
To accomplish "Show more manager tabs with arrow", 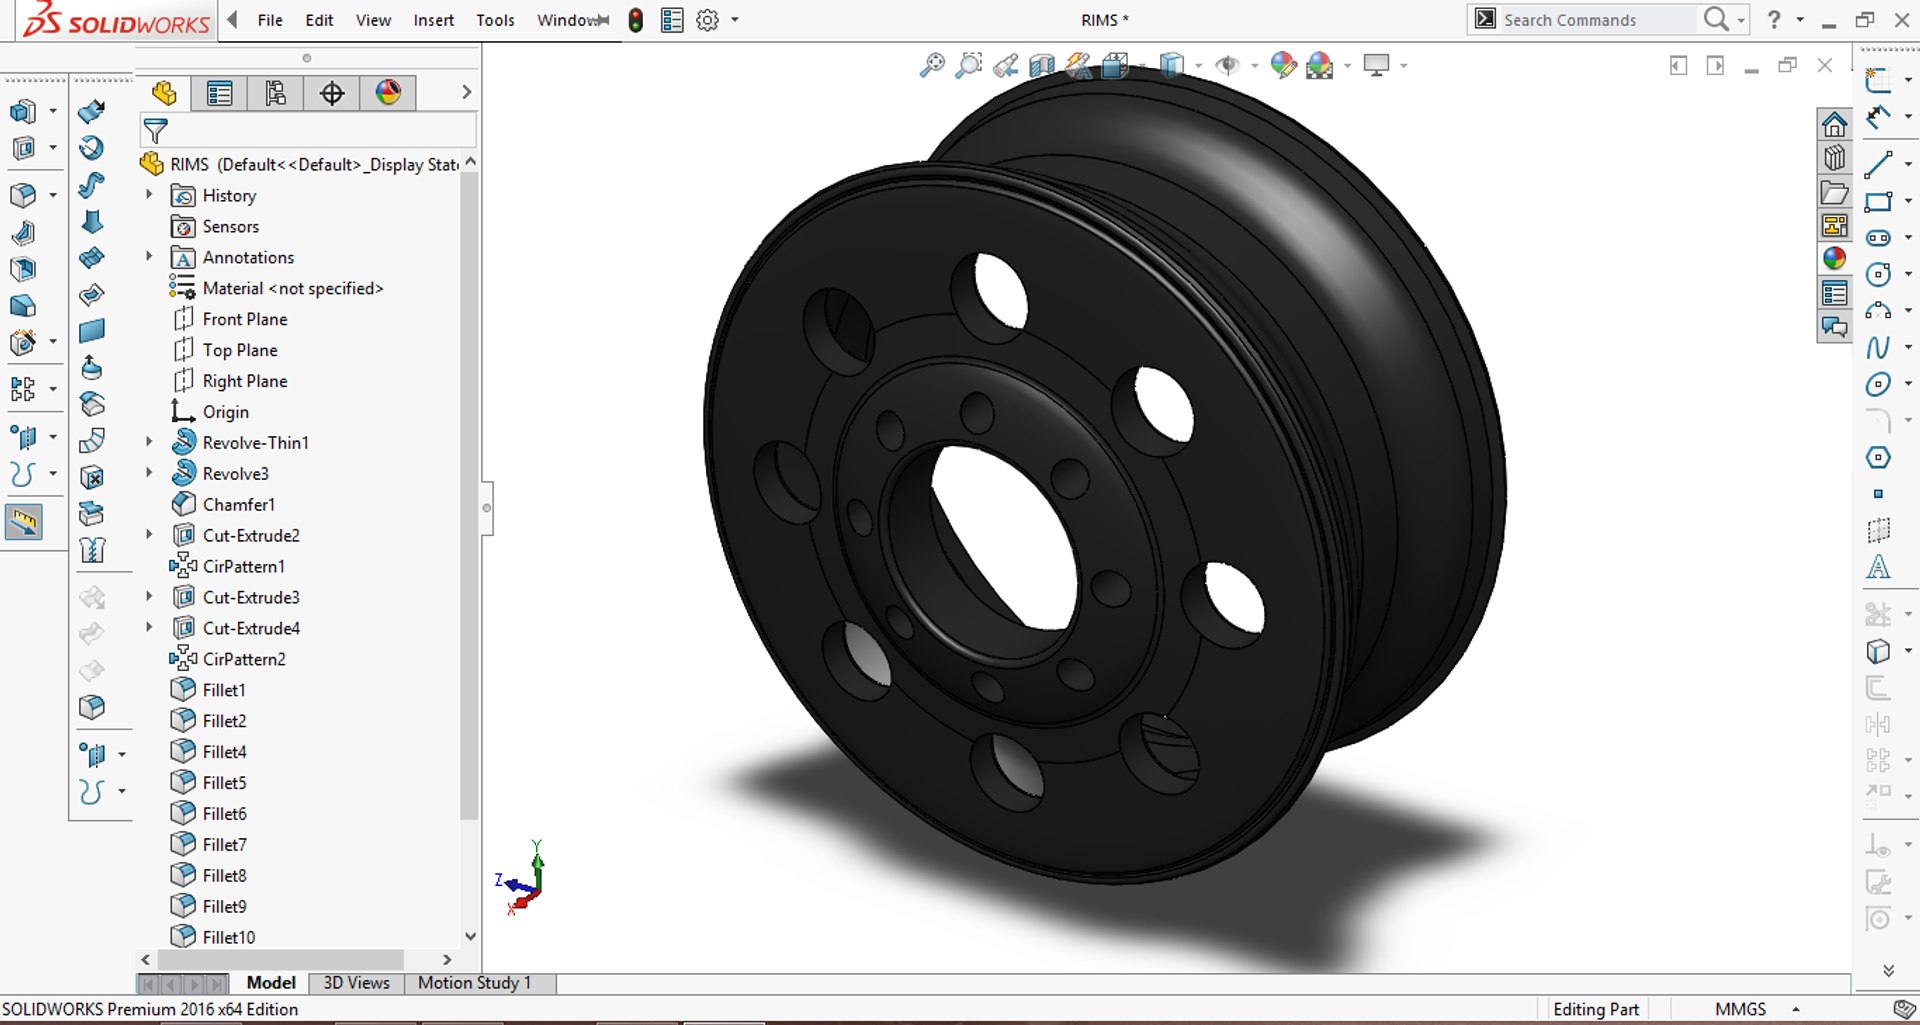I will tap(466, 92).
